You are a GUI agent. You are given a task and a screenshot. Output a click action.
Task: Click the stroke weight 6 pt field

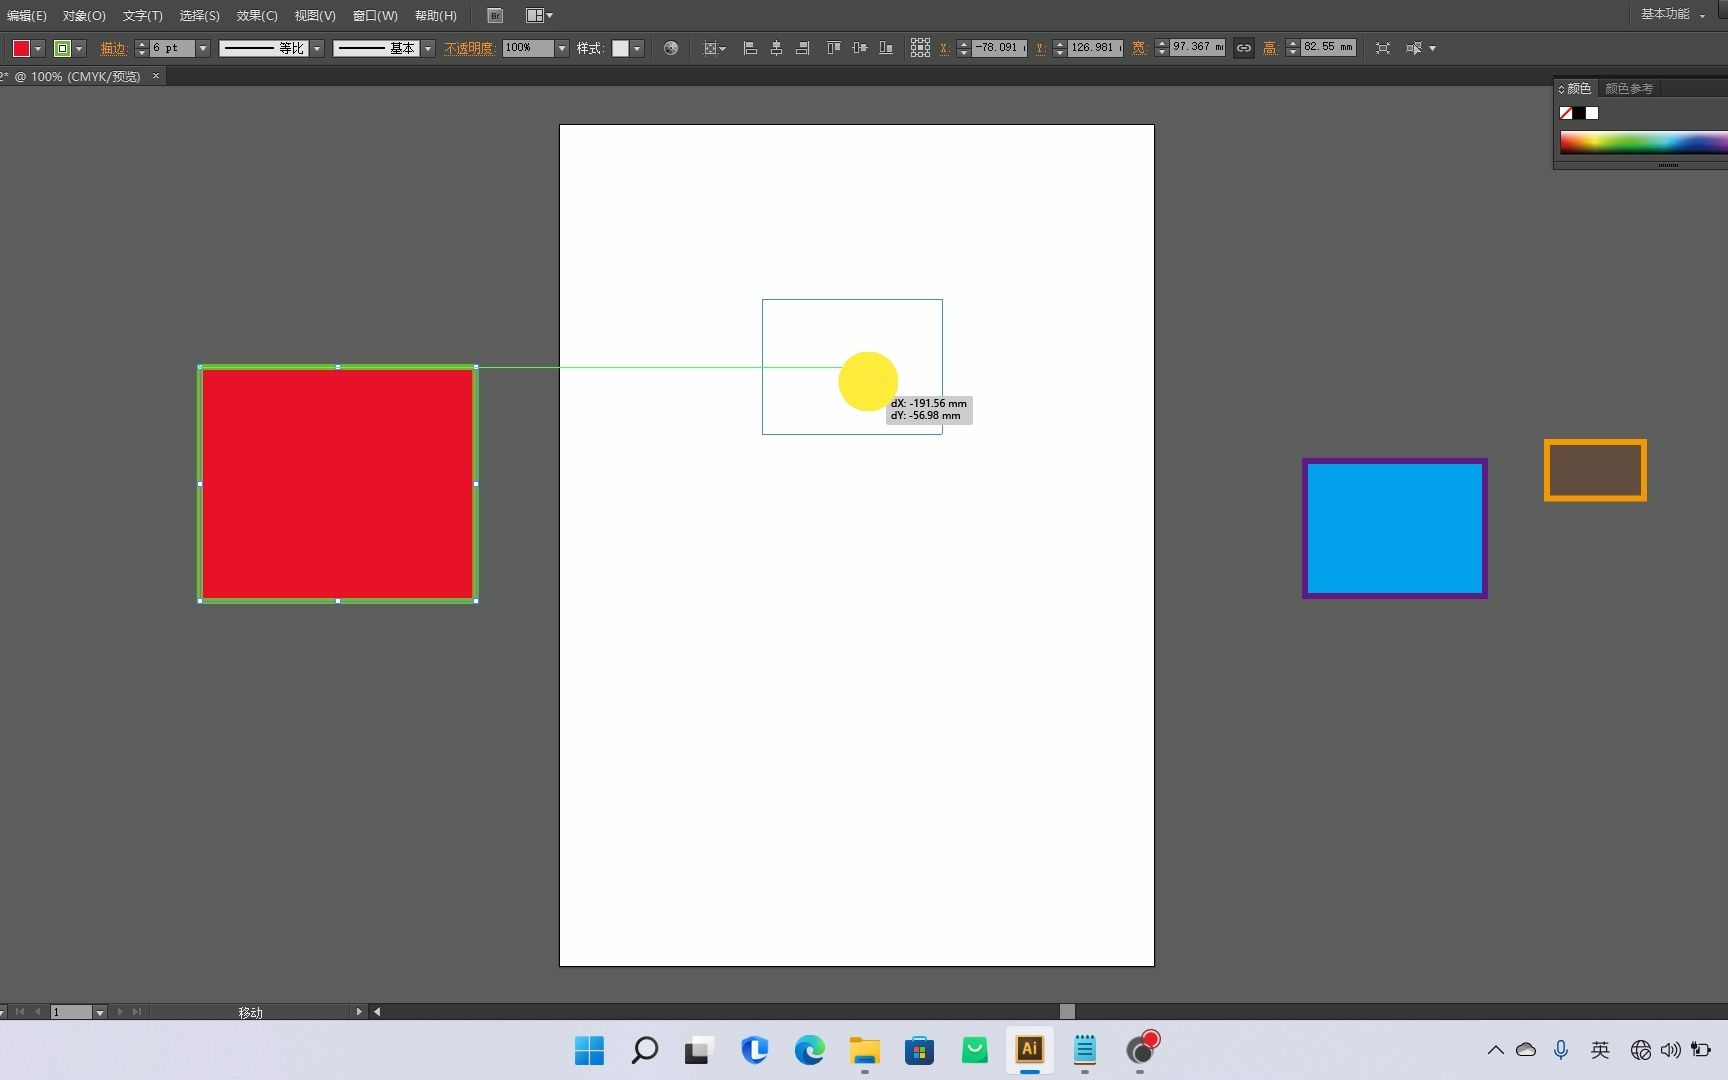(x=172, y=48)
